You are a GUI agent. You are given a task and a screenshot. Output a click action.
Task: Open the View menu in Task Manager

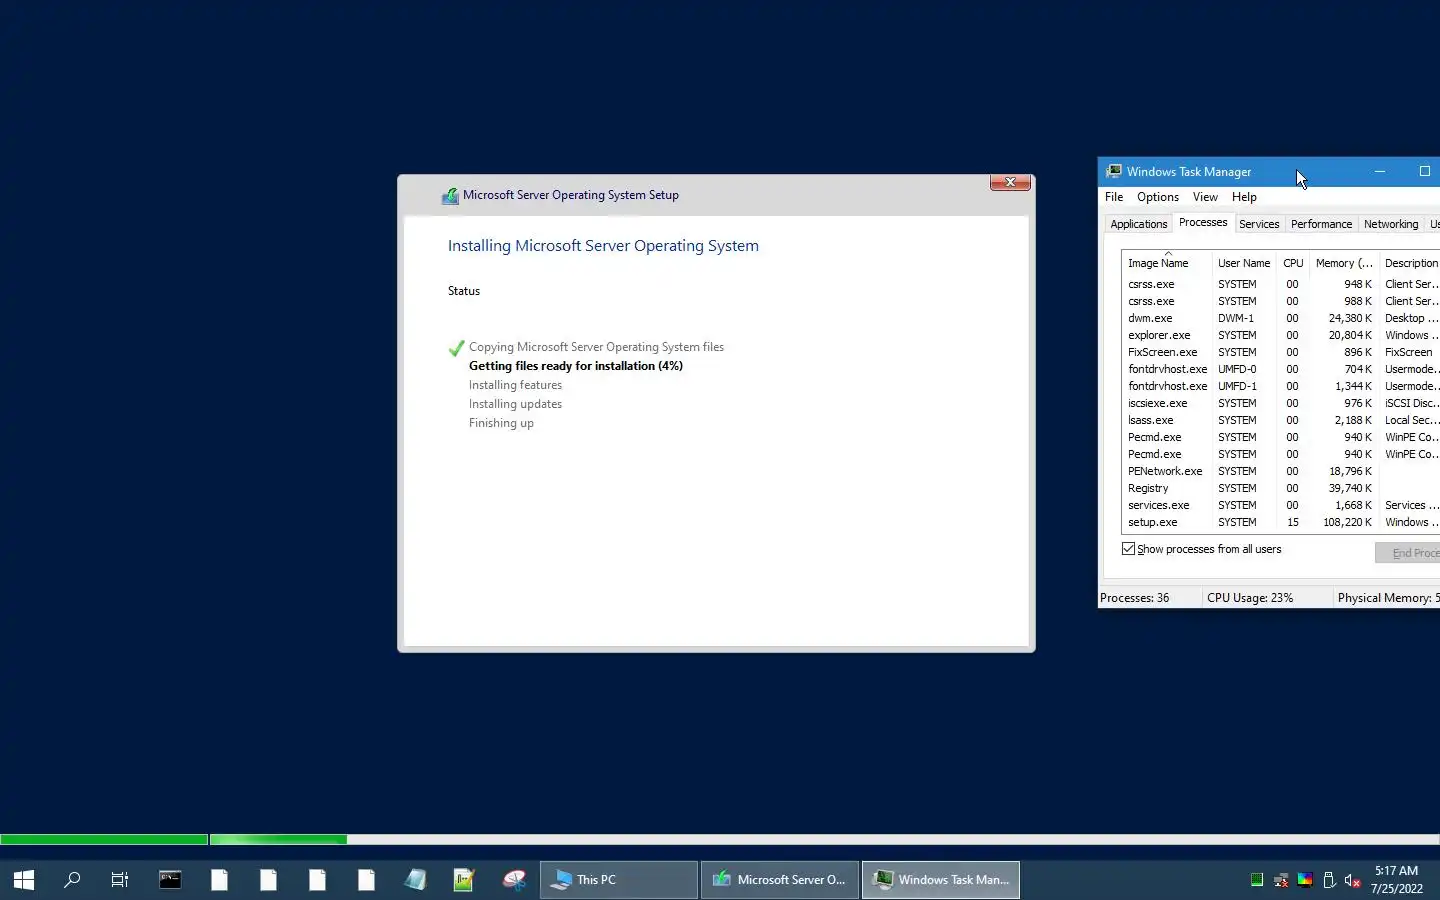pyautogui.click(x=1205, y=197)
